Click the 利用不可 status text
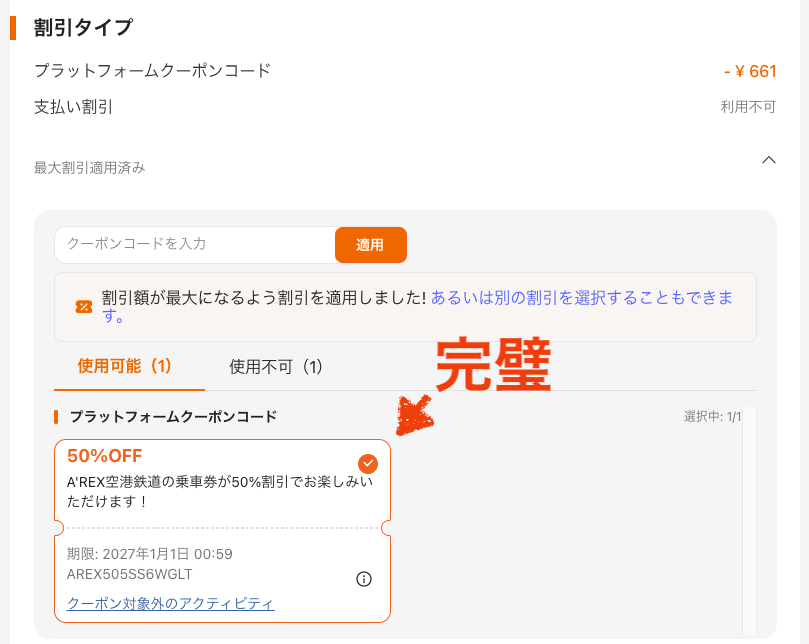The image size is (809, 644). click(x=748, y=107)
